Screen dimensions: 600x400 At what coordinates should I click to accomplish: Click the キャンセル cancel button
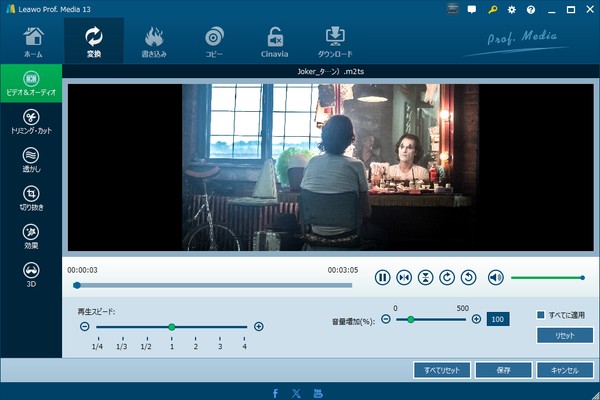pos(565,370)
